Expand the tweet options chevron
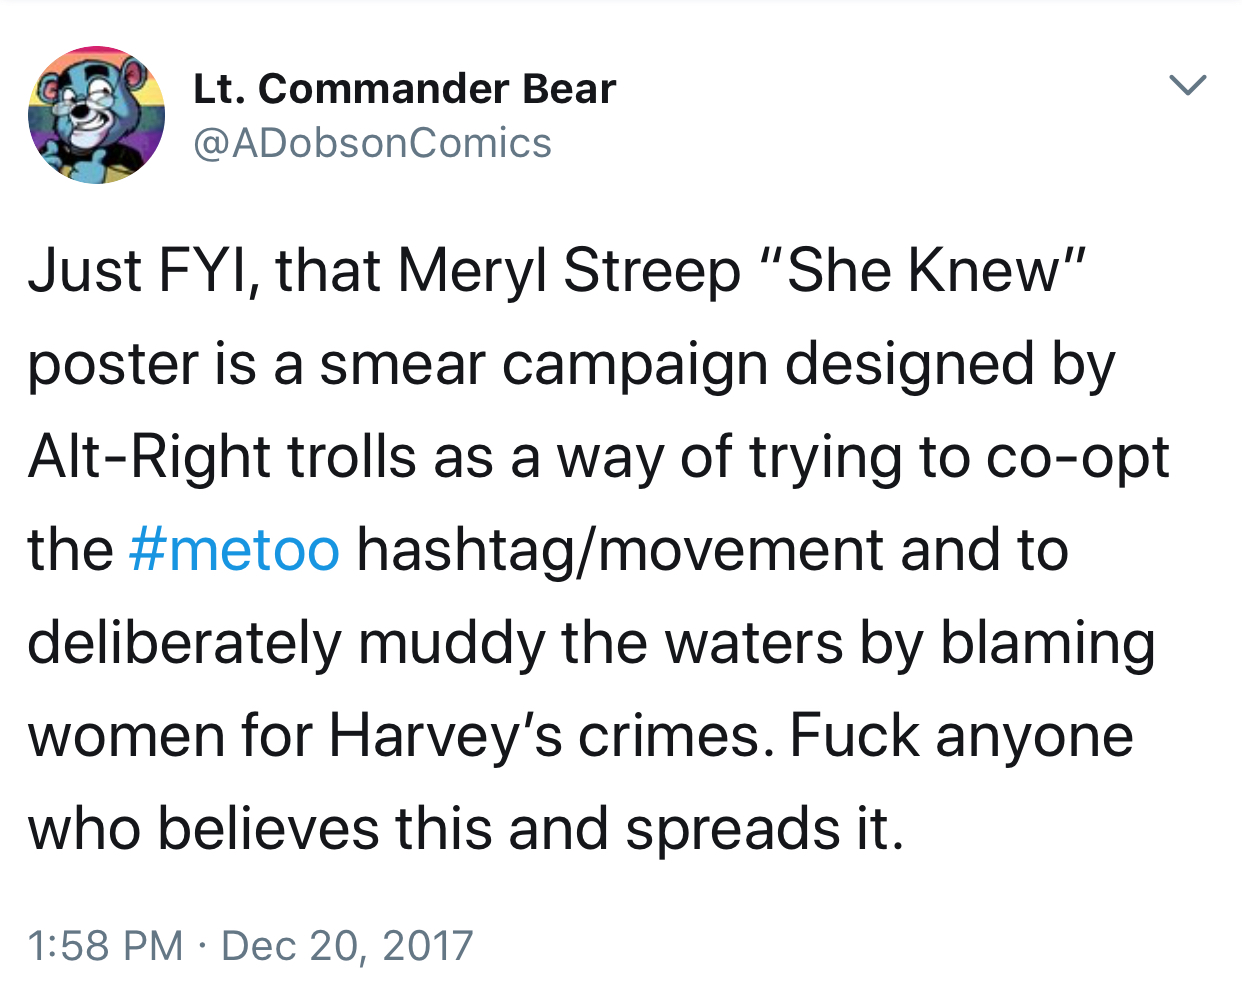 [1188, 85]
